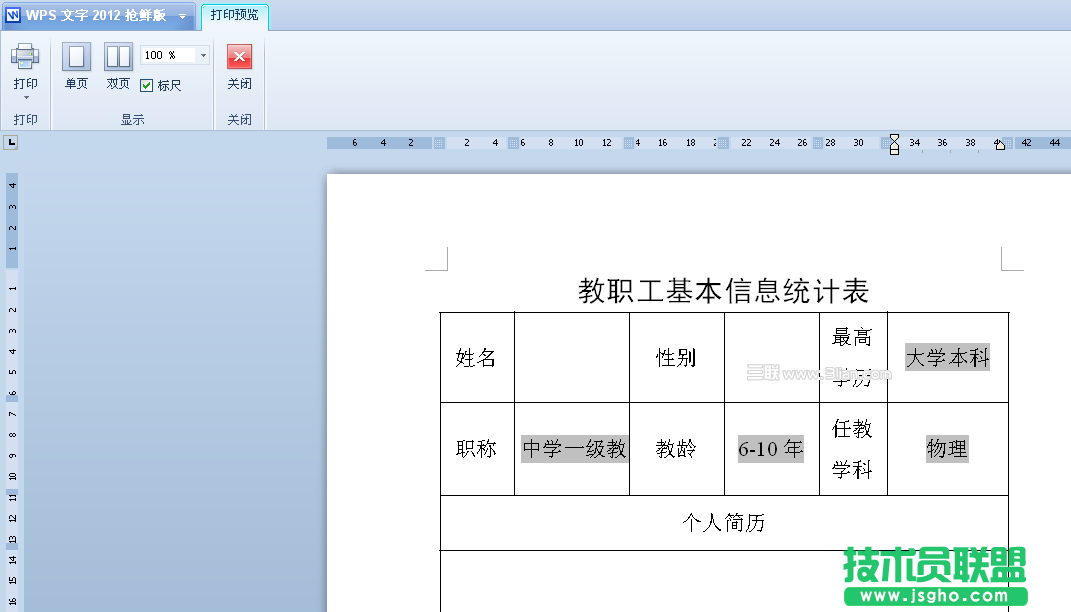
Task: Open the WPS 文字 application menu arrow
Action: coord(182,17)
